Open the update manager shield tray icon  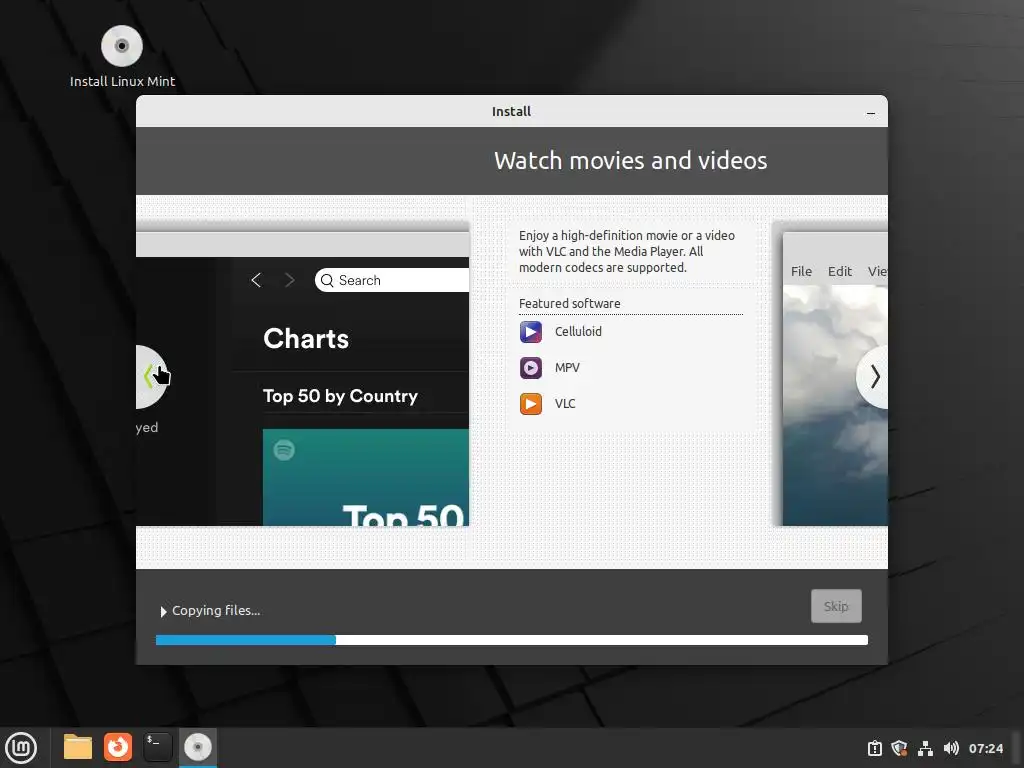(899, 748)
